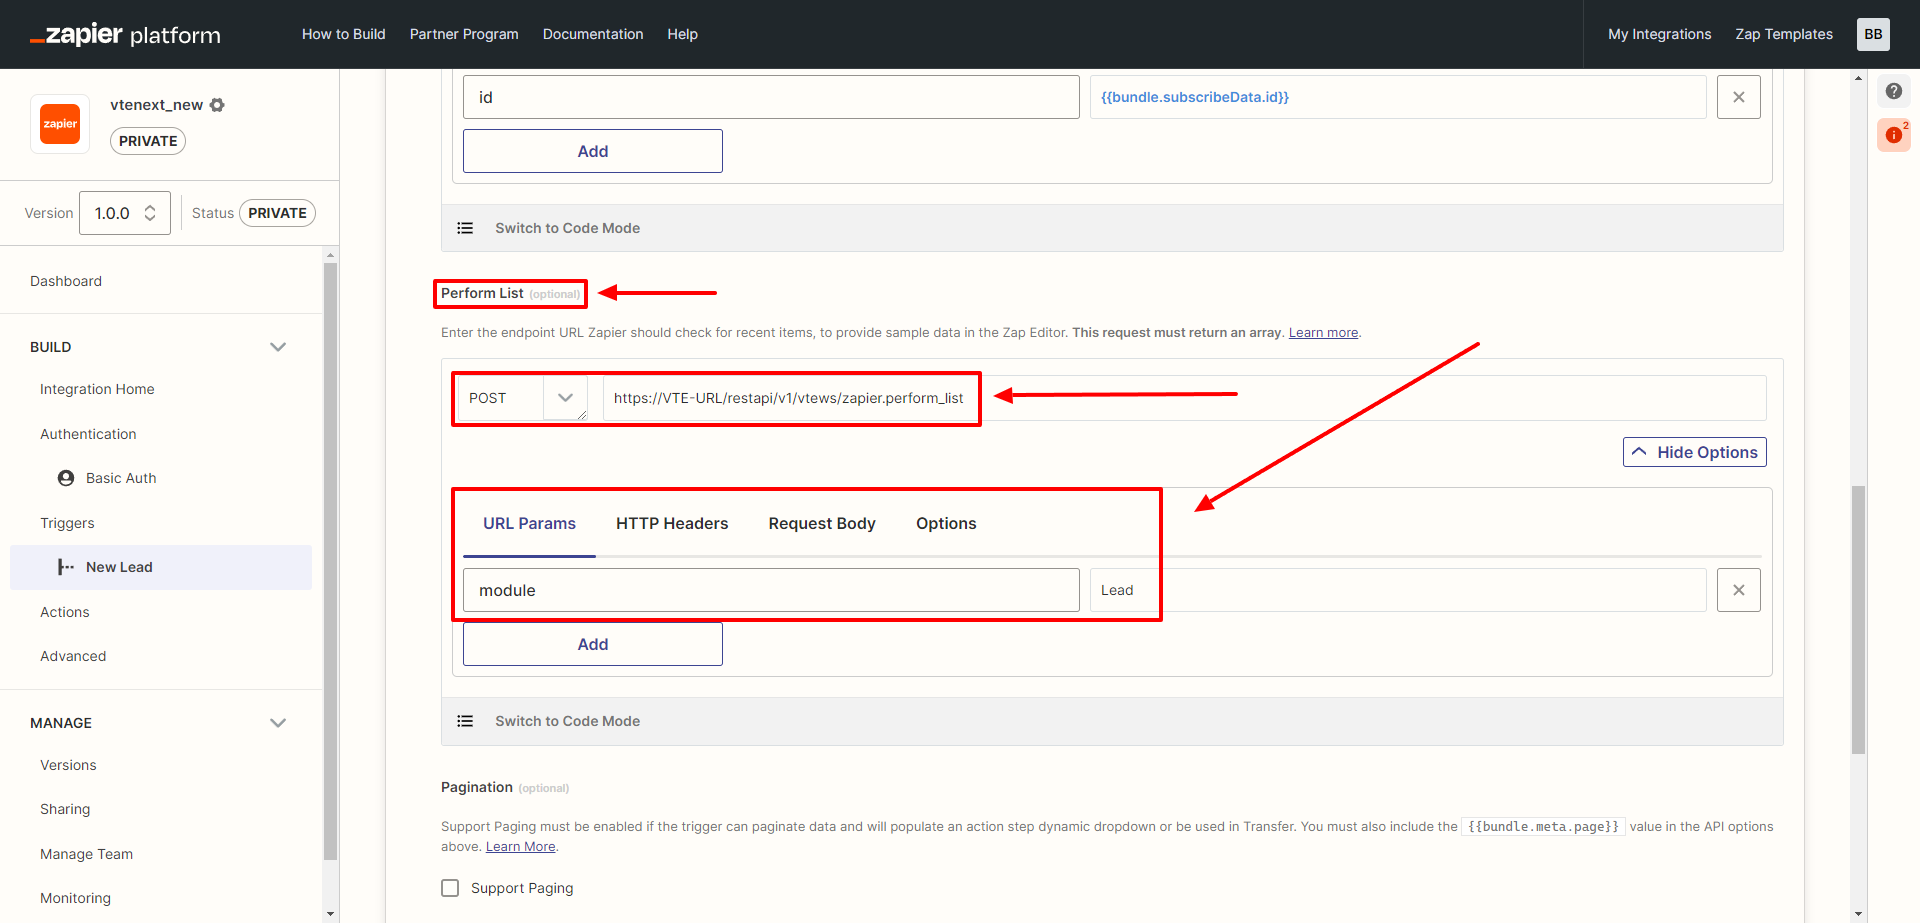The height and width of the screenshot is (923, 1920).
Task: Open Learn More link under Pagination
Action: coord(520,847)
